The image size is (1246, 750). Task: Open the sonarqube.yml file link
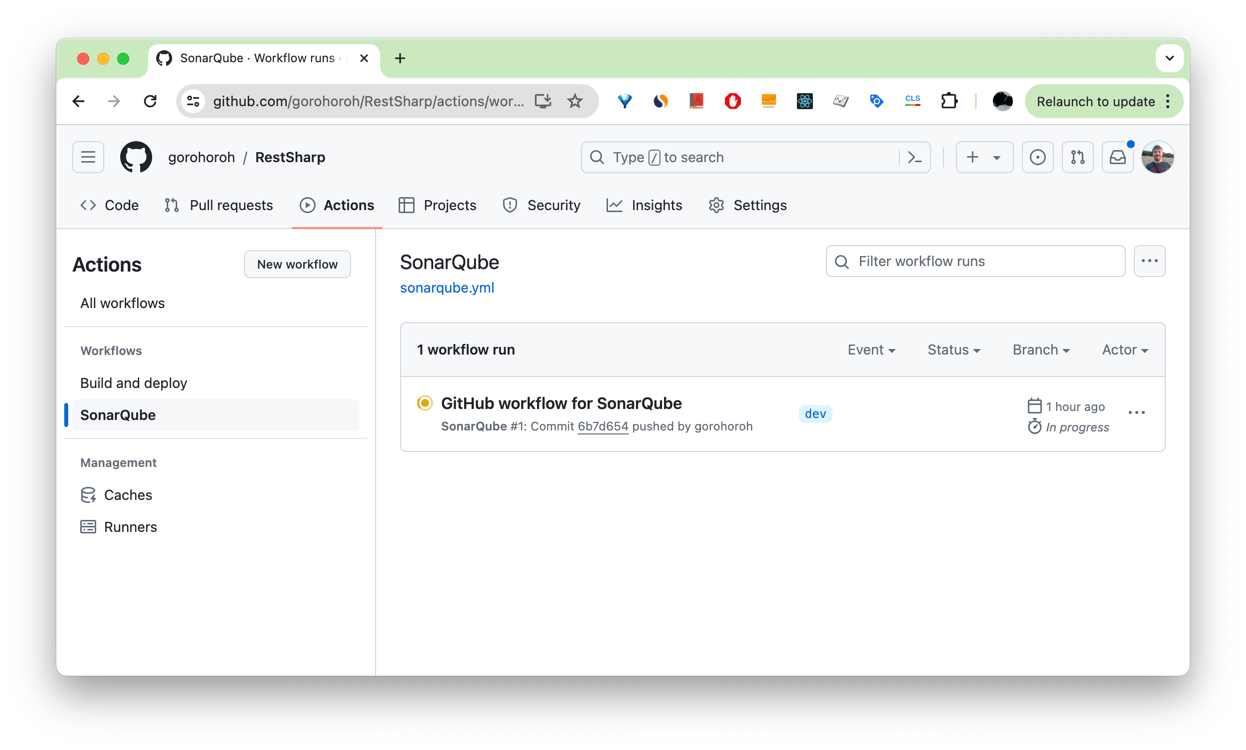(447, 287)
